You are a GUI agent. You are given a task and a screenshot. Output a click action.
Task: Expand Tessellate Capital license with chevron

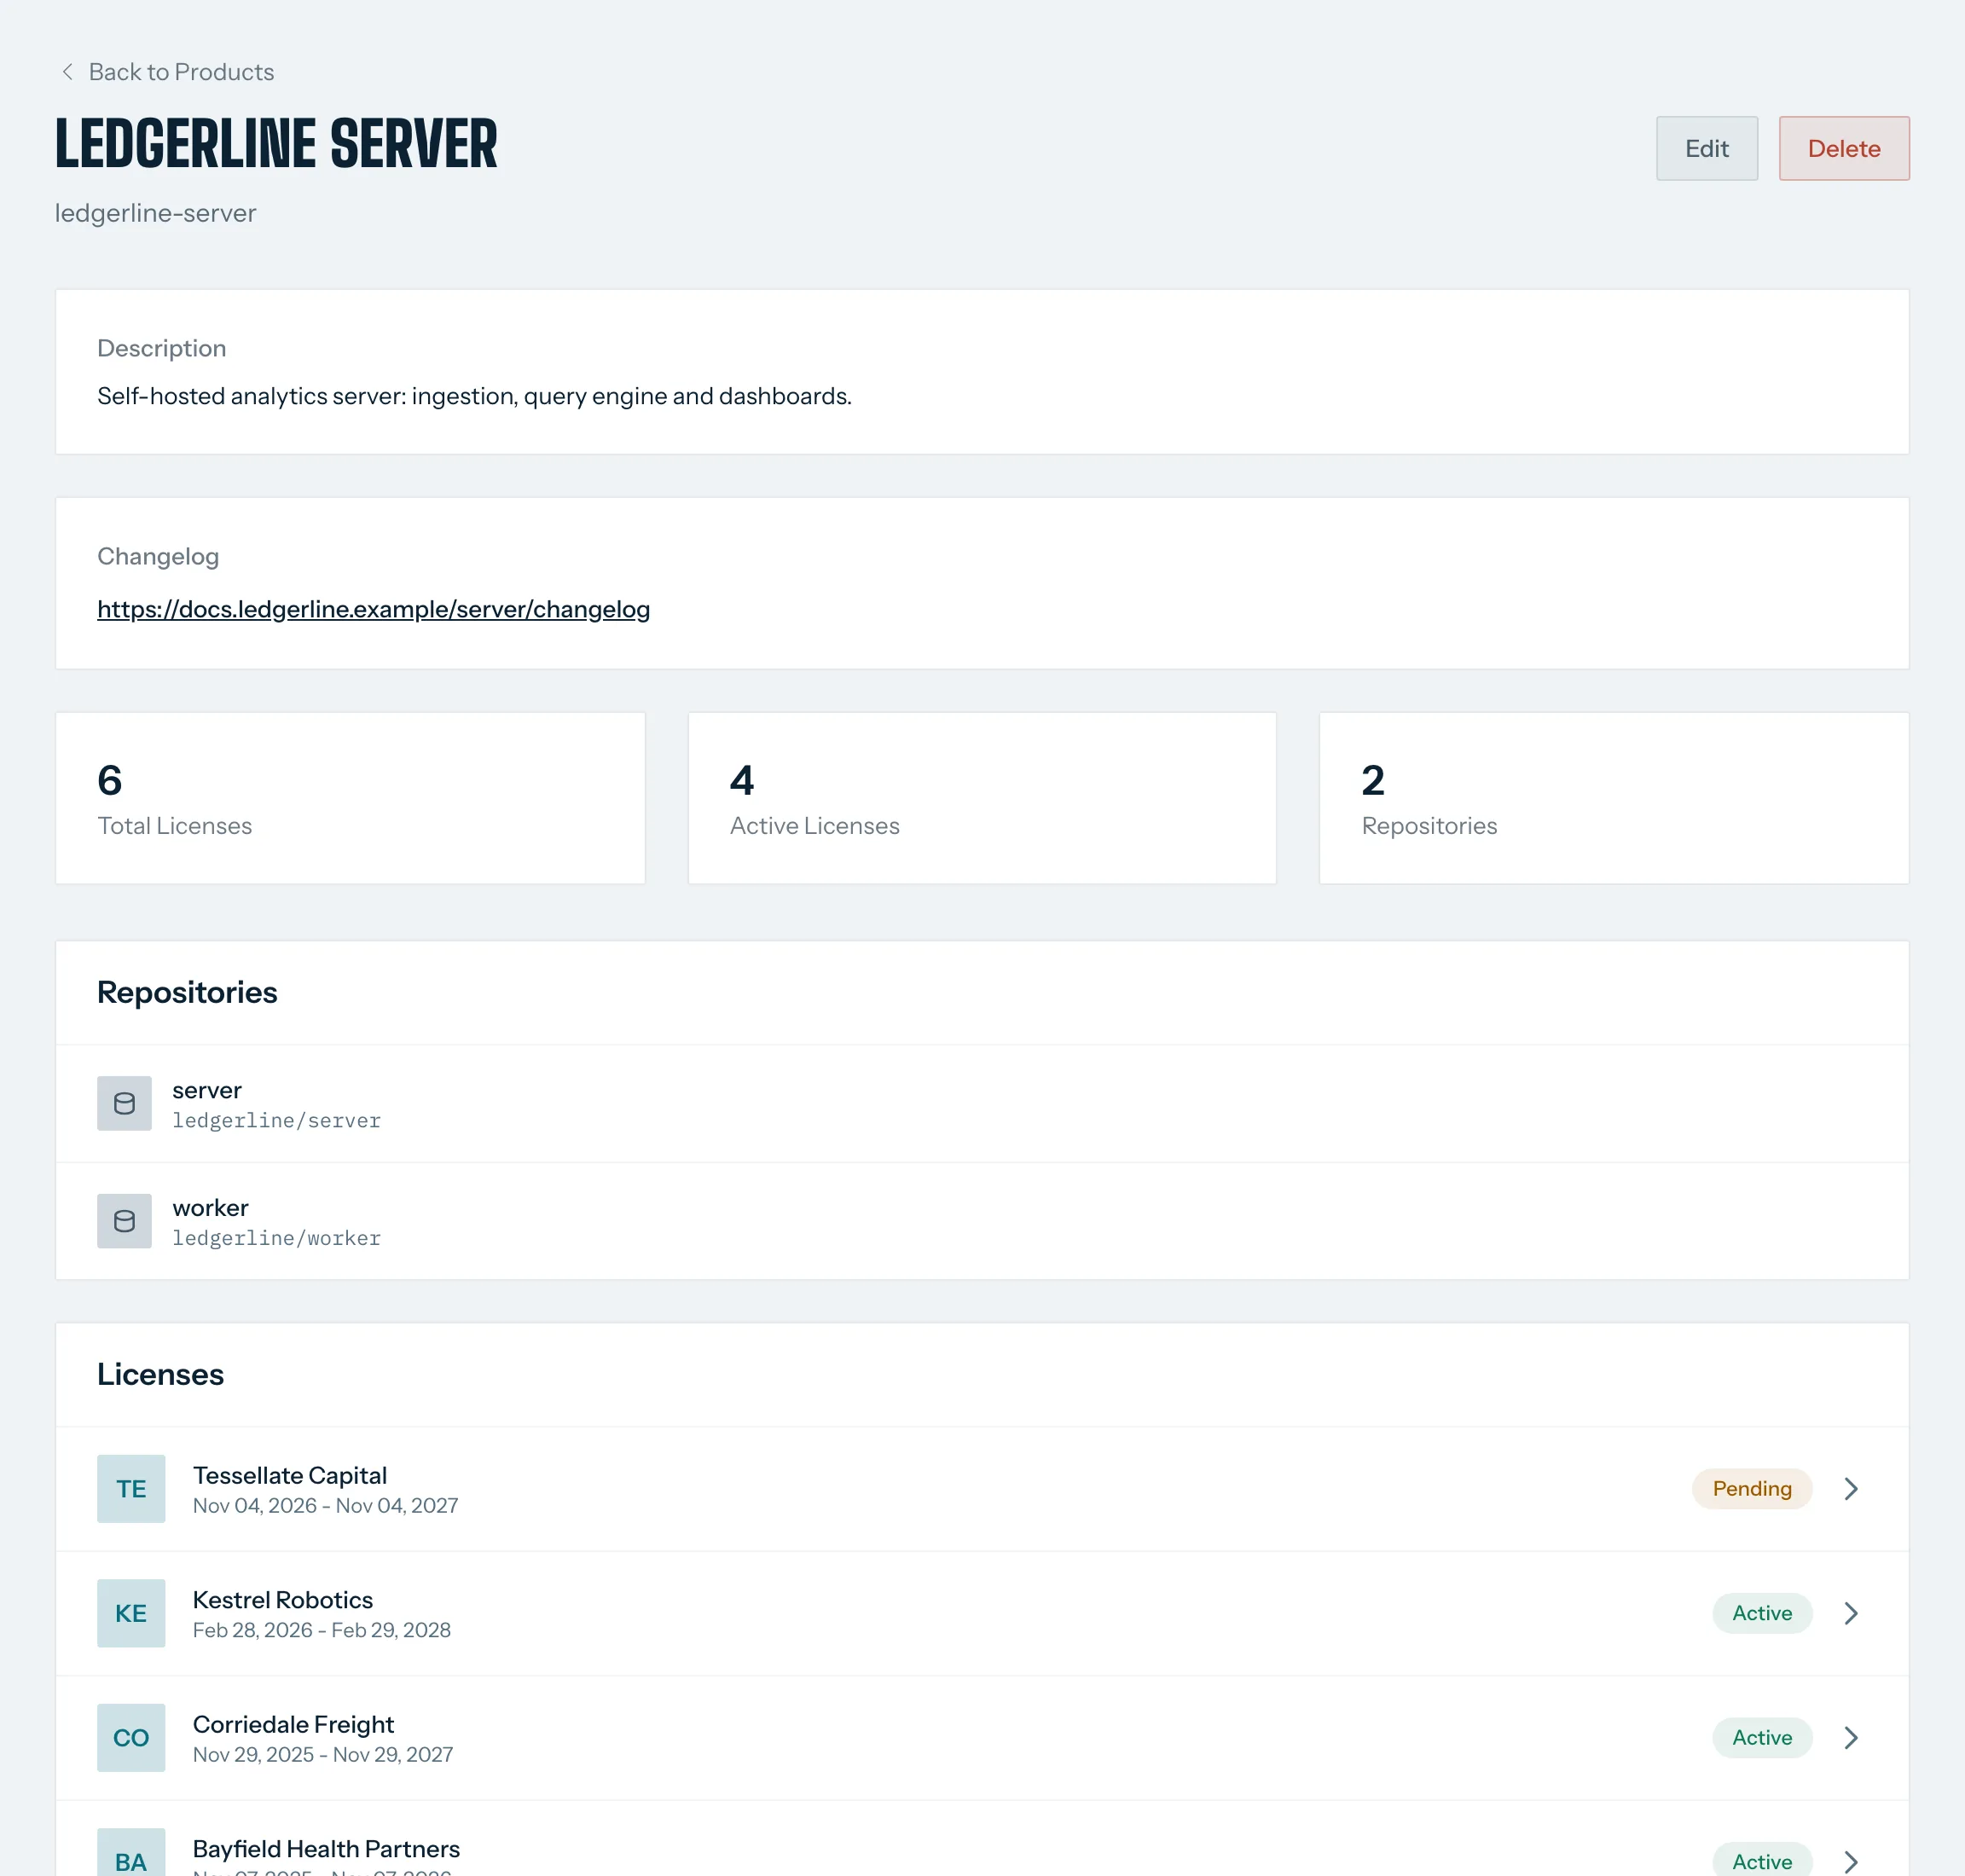pyautogui.click(x=1851, y=1489)
